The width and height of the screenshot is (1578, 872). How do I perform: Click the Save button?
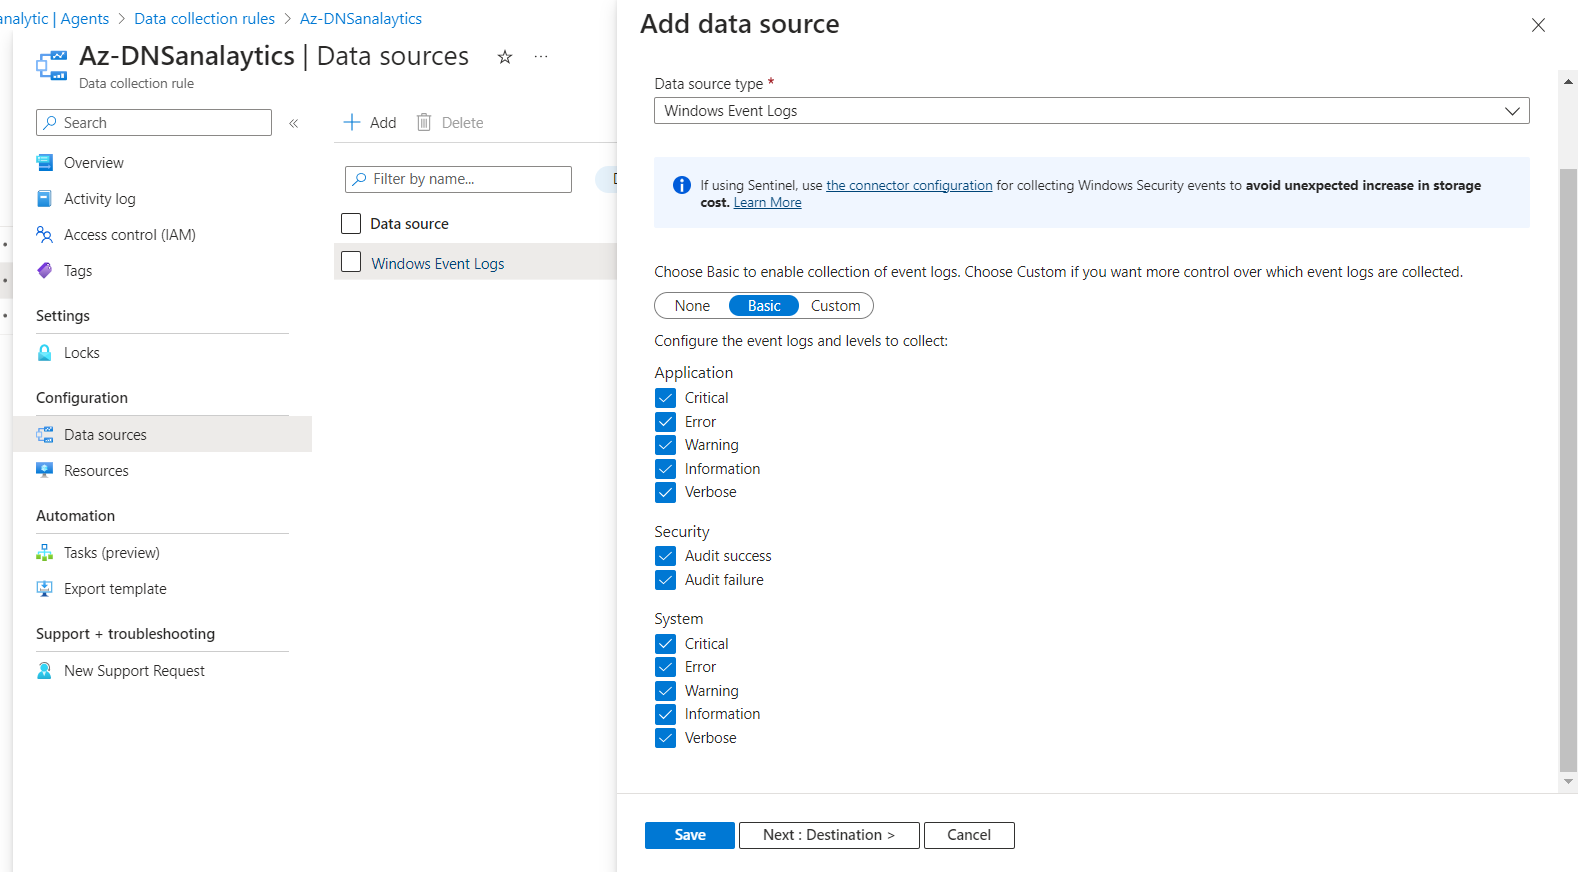coord(690,835)
